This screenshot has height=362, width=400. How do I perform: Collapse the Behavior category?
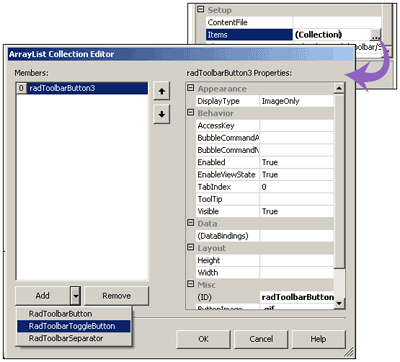pos(190,113)
